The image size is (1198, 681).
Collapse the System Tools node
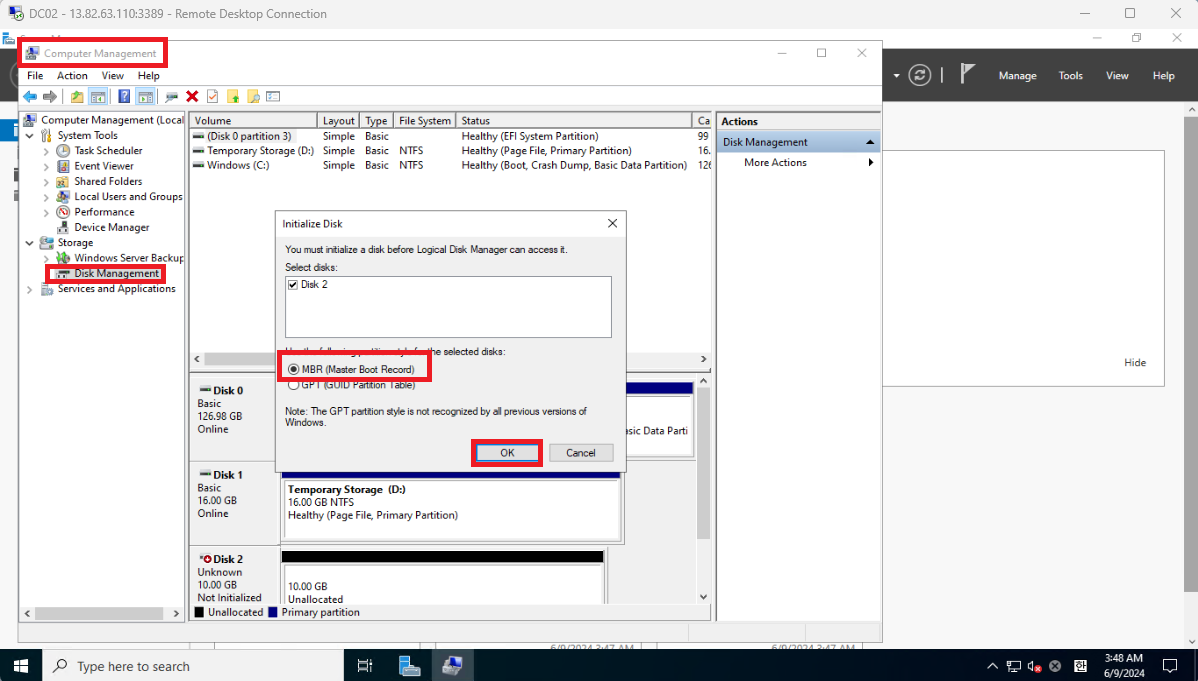tap(30, 135)
